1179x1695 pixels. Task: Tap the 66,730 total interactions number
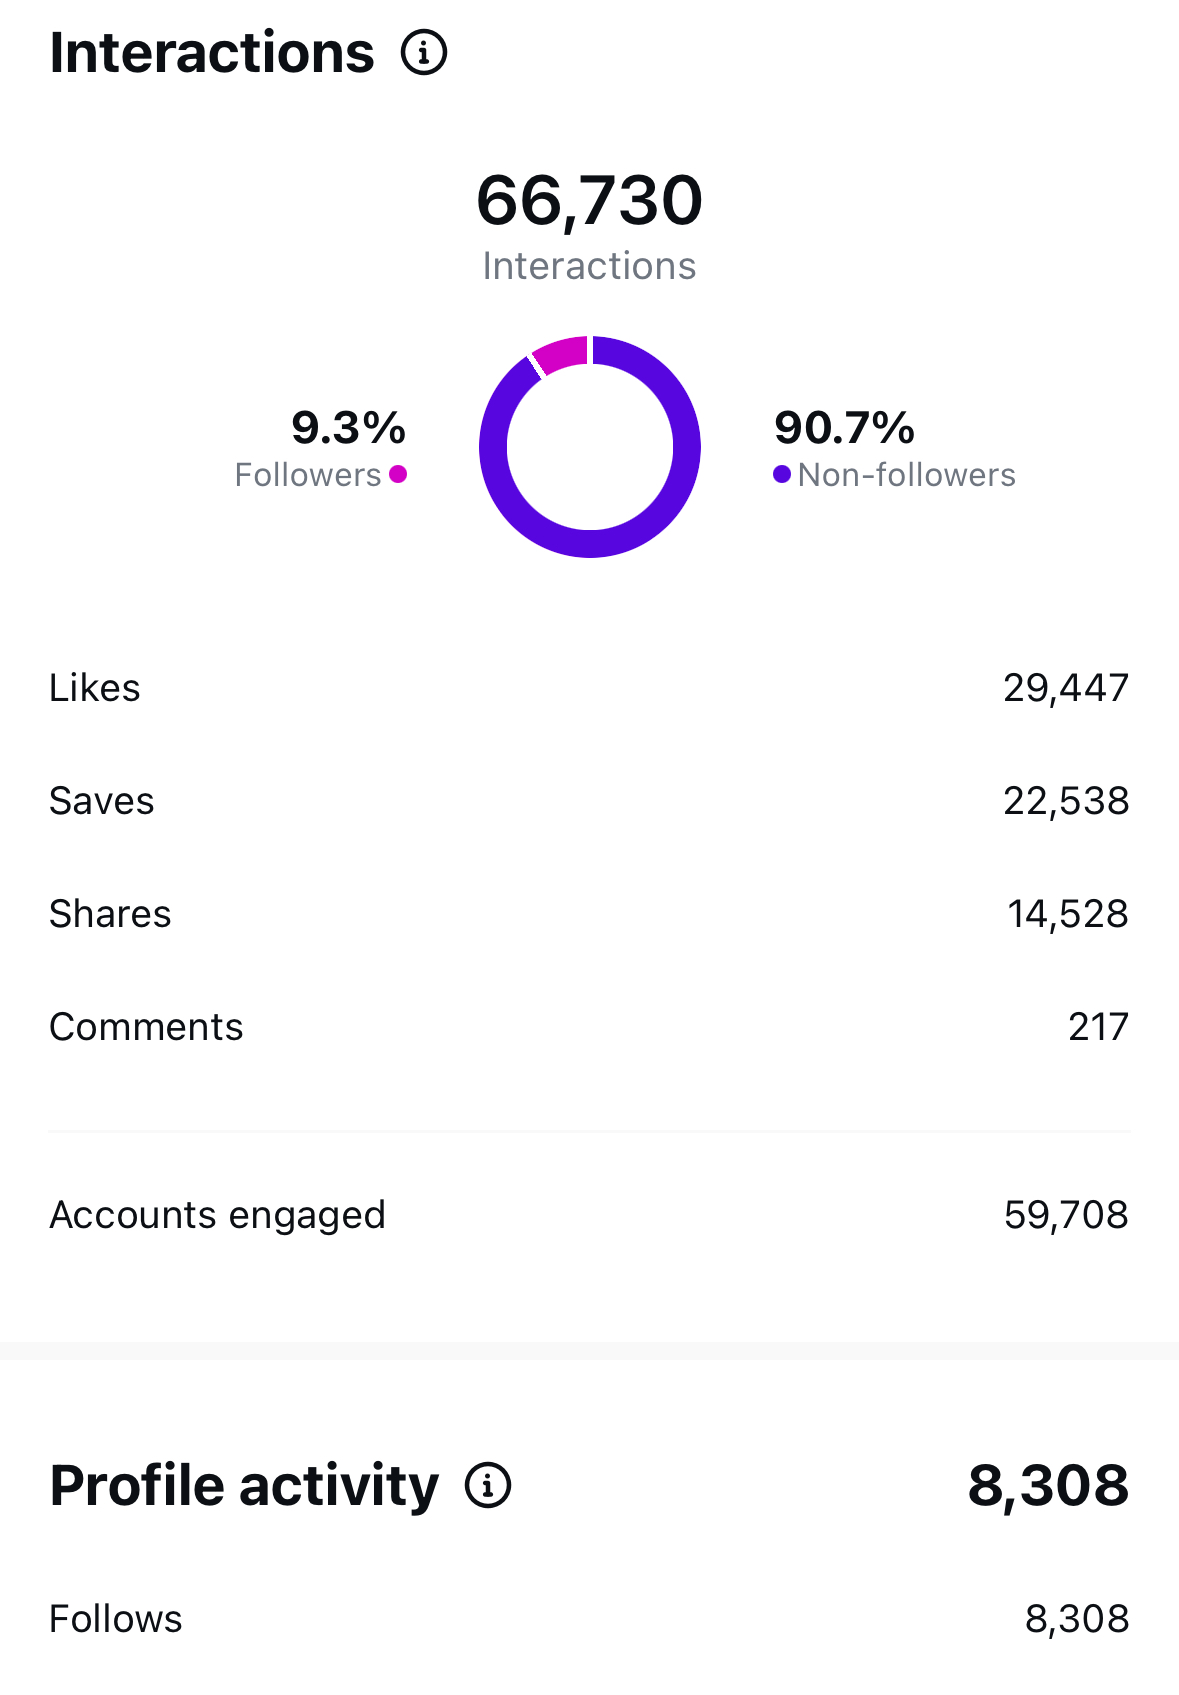click(590, 200)
